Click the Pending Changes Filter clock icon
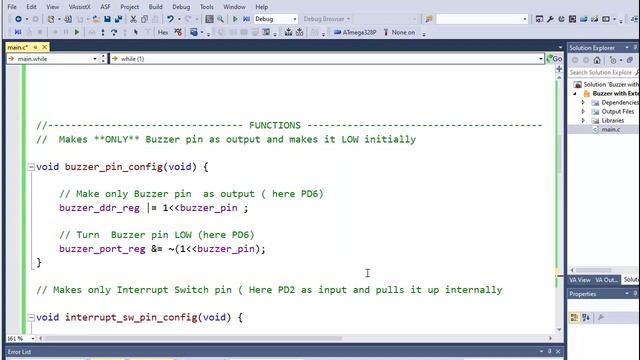This screenshot has width=640, height=360. tap(613, 60)
